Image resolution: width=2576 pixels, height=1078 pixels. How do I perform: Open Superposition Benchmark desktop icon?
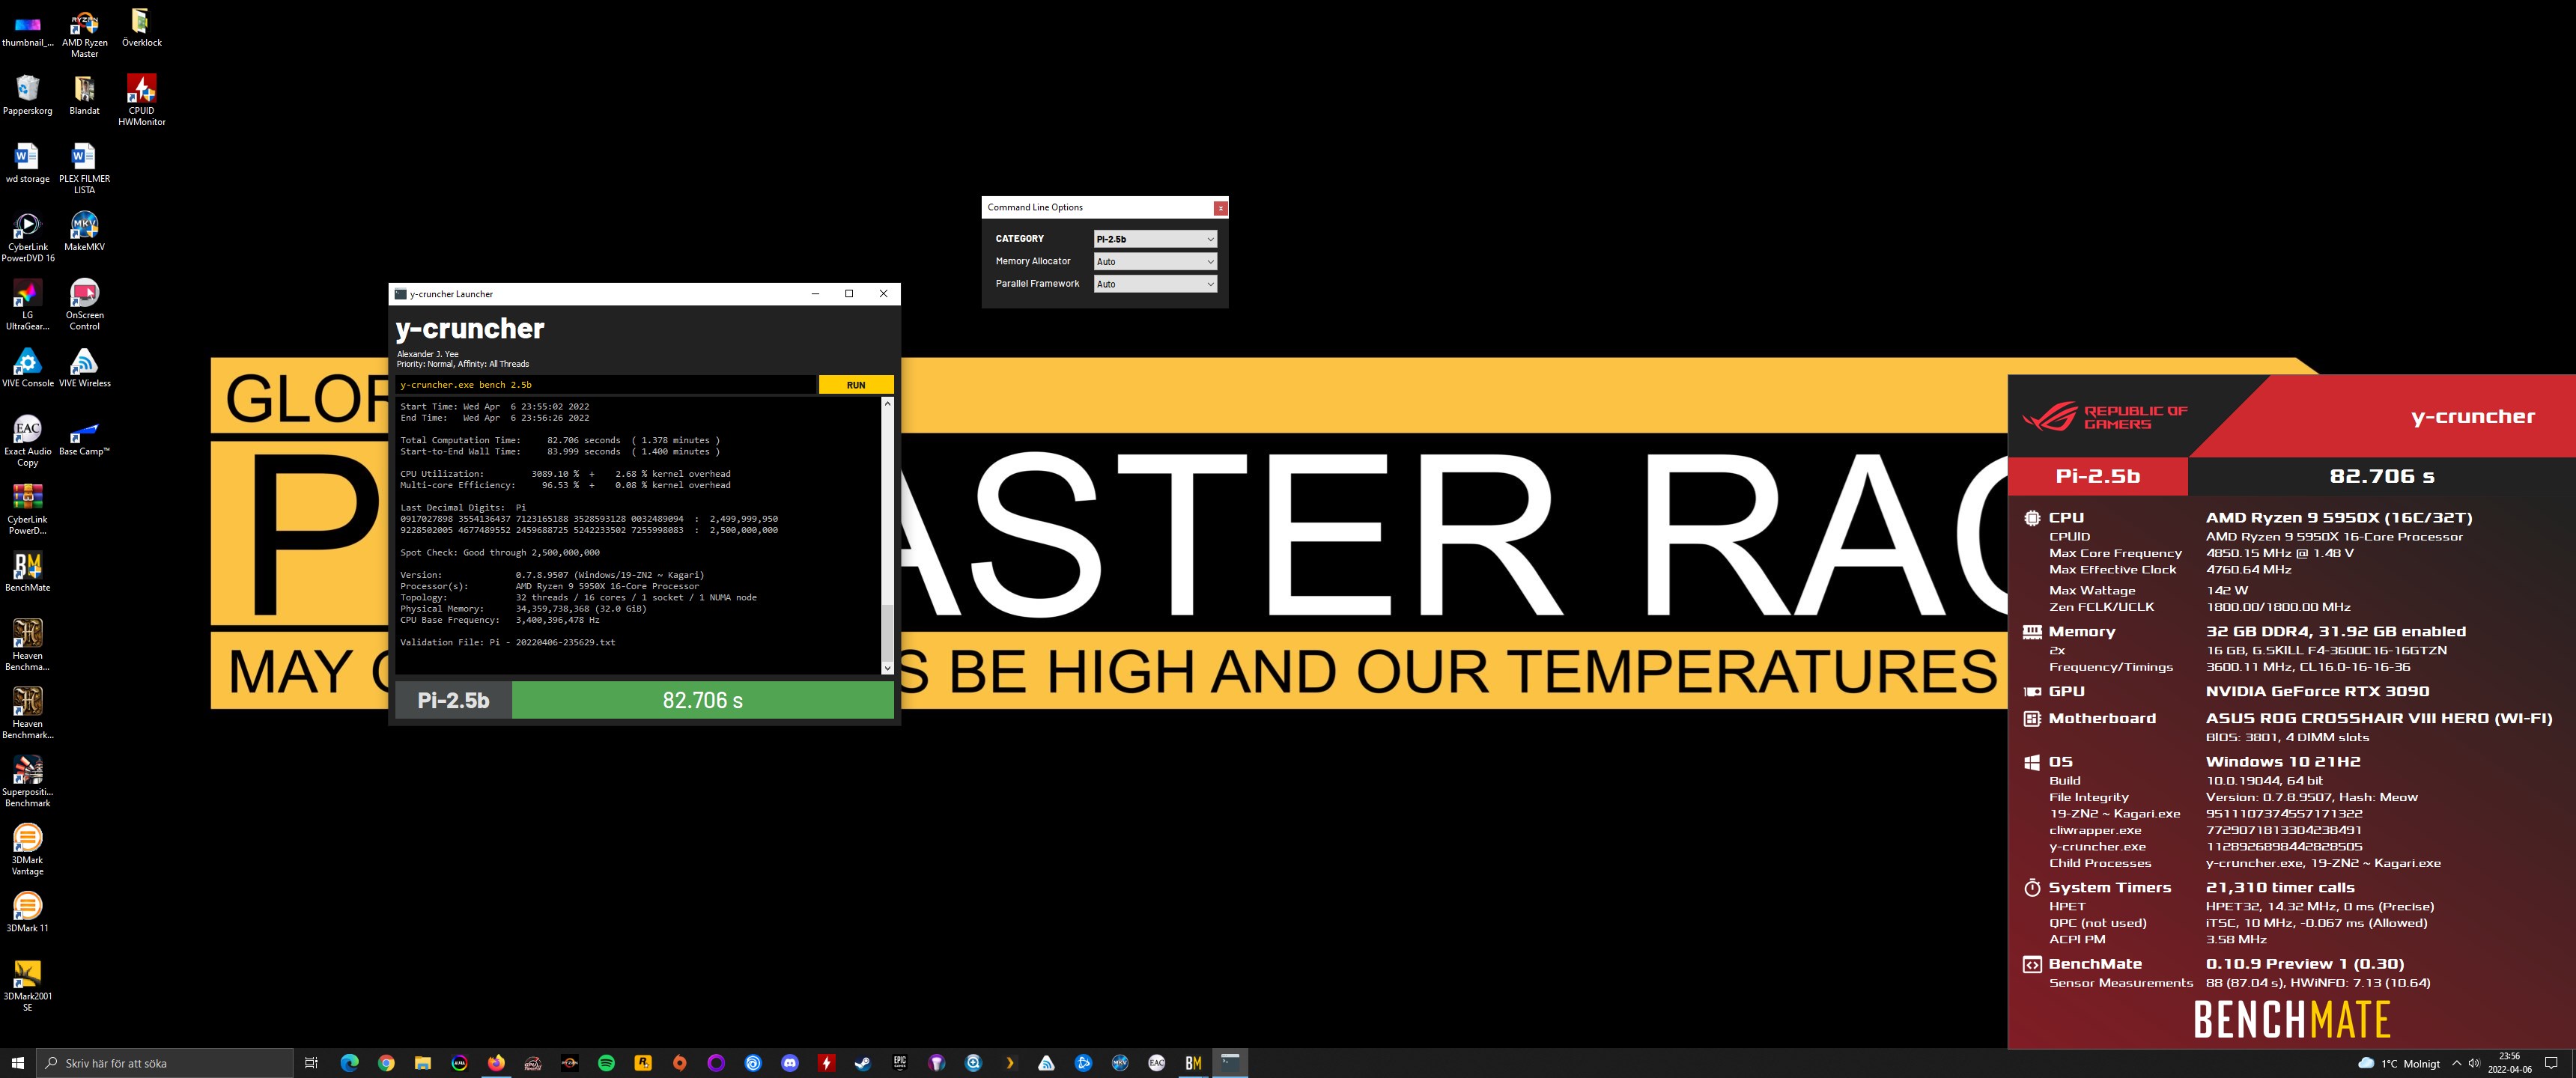28,781
